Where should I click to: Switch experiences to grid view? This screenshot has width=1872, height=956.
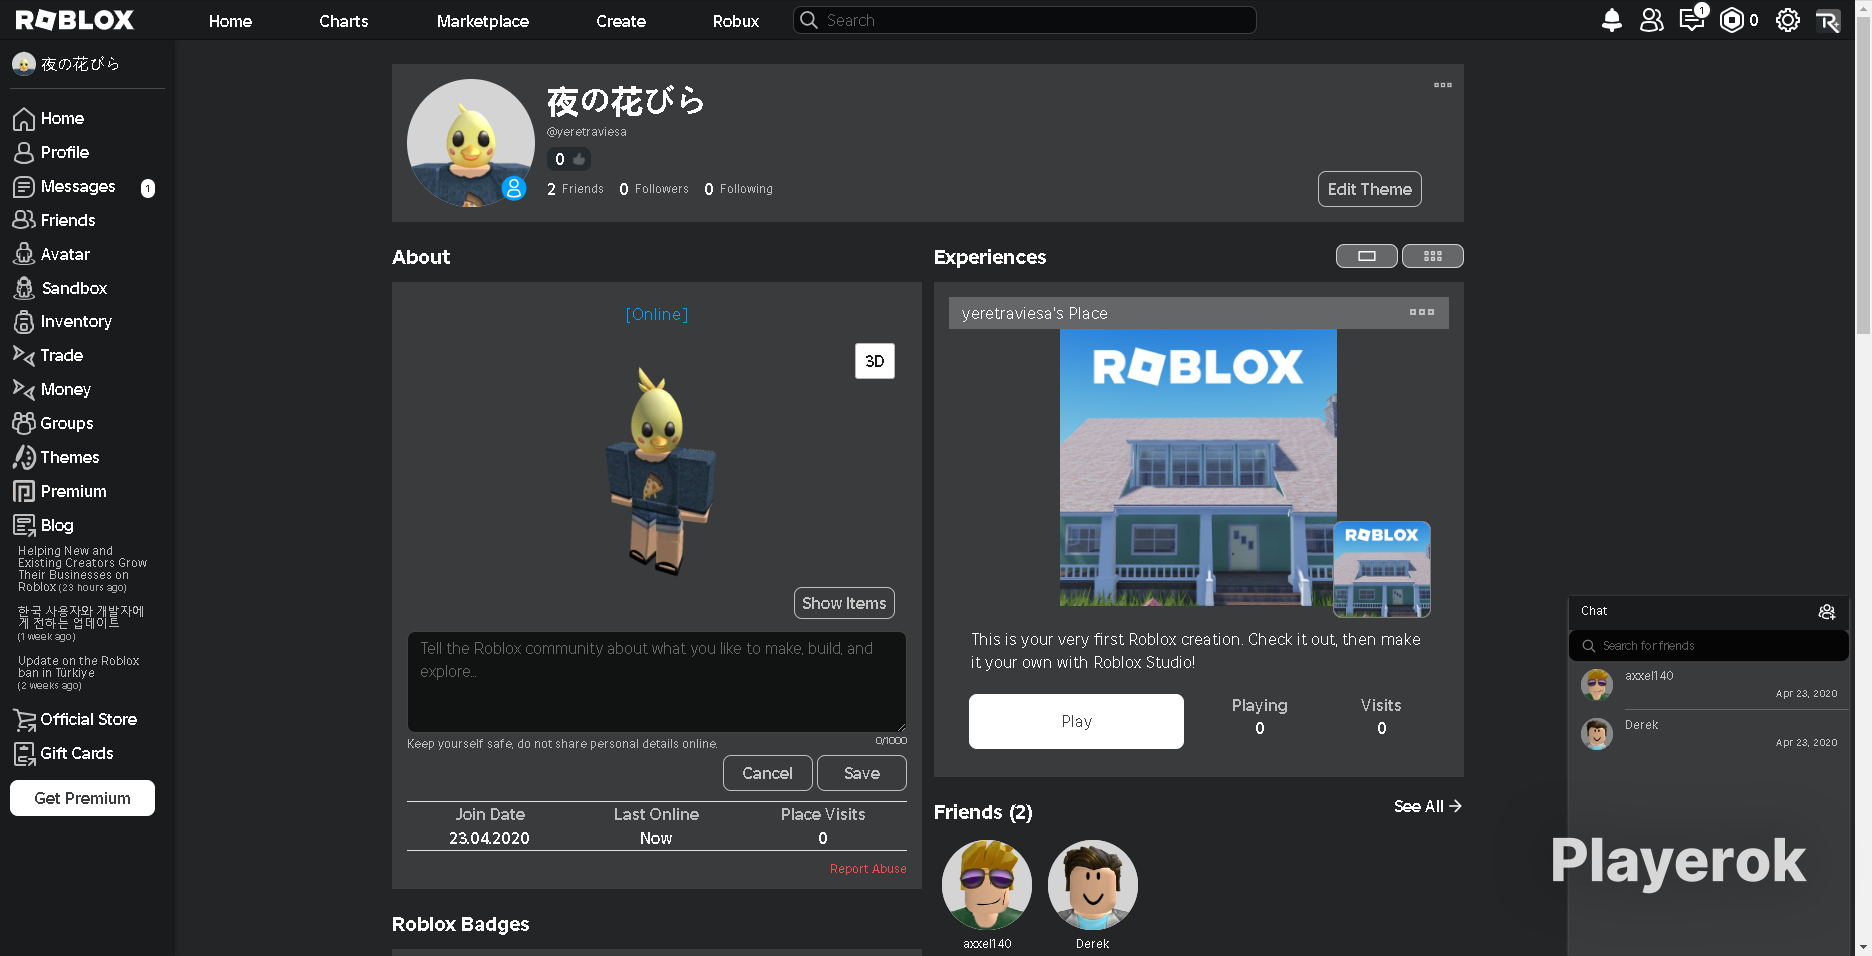[1433, 256]
